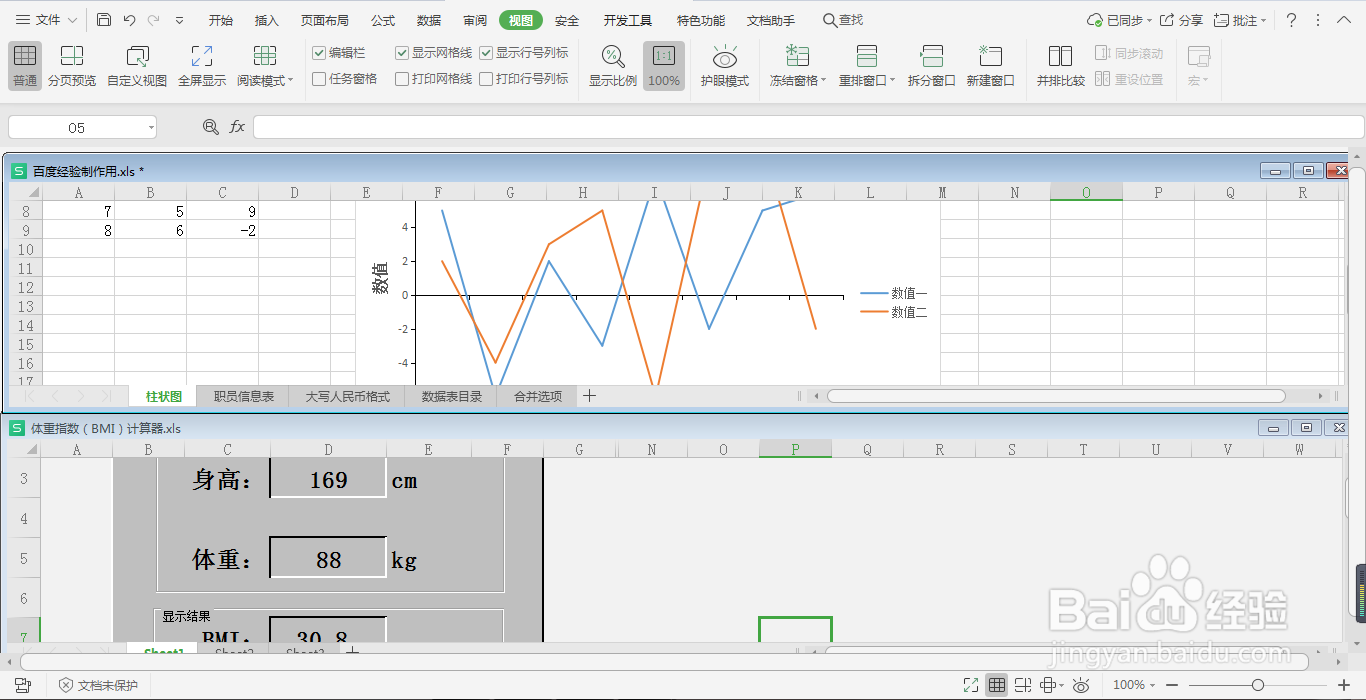Switch to 全屏显示 full screen view
This screenshot has width=1366, height=700.
pyautogui.click(x=202, y=65)
